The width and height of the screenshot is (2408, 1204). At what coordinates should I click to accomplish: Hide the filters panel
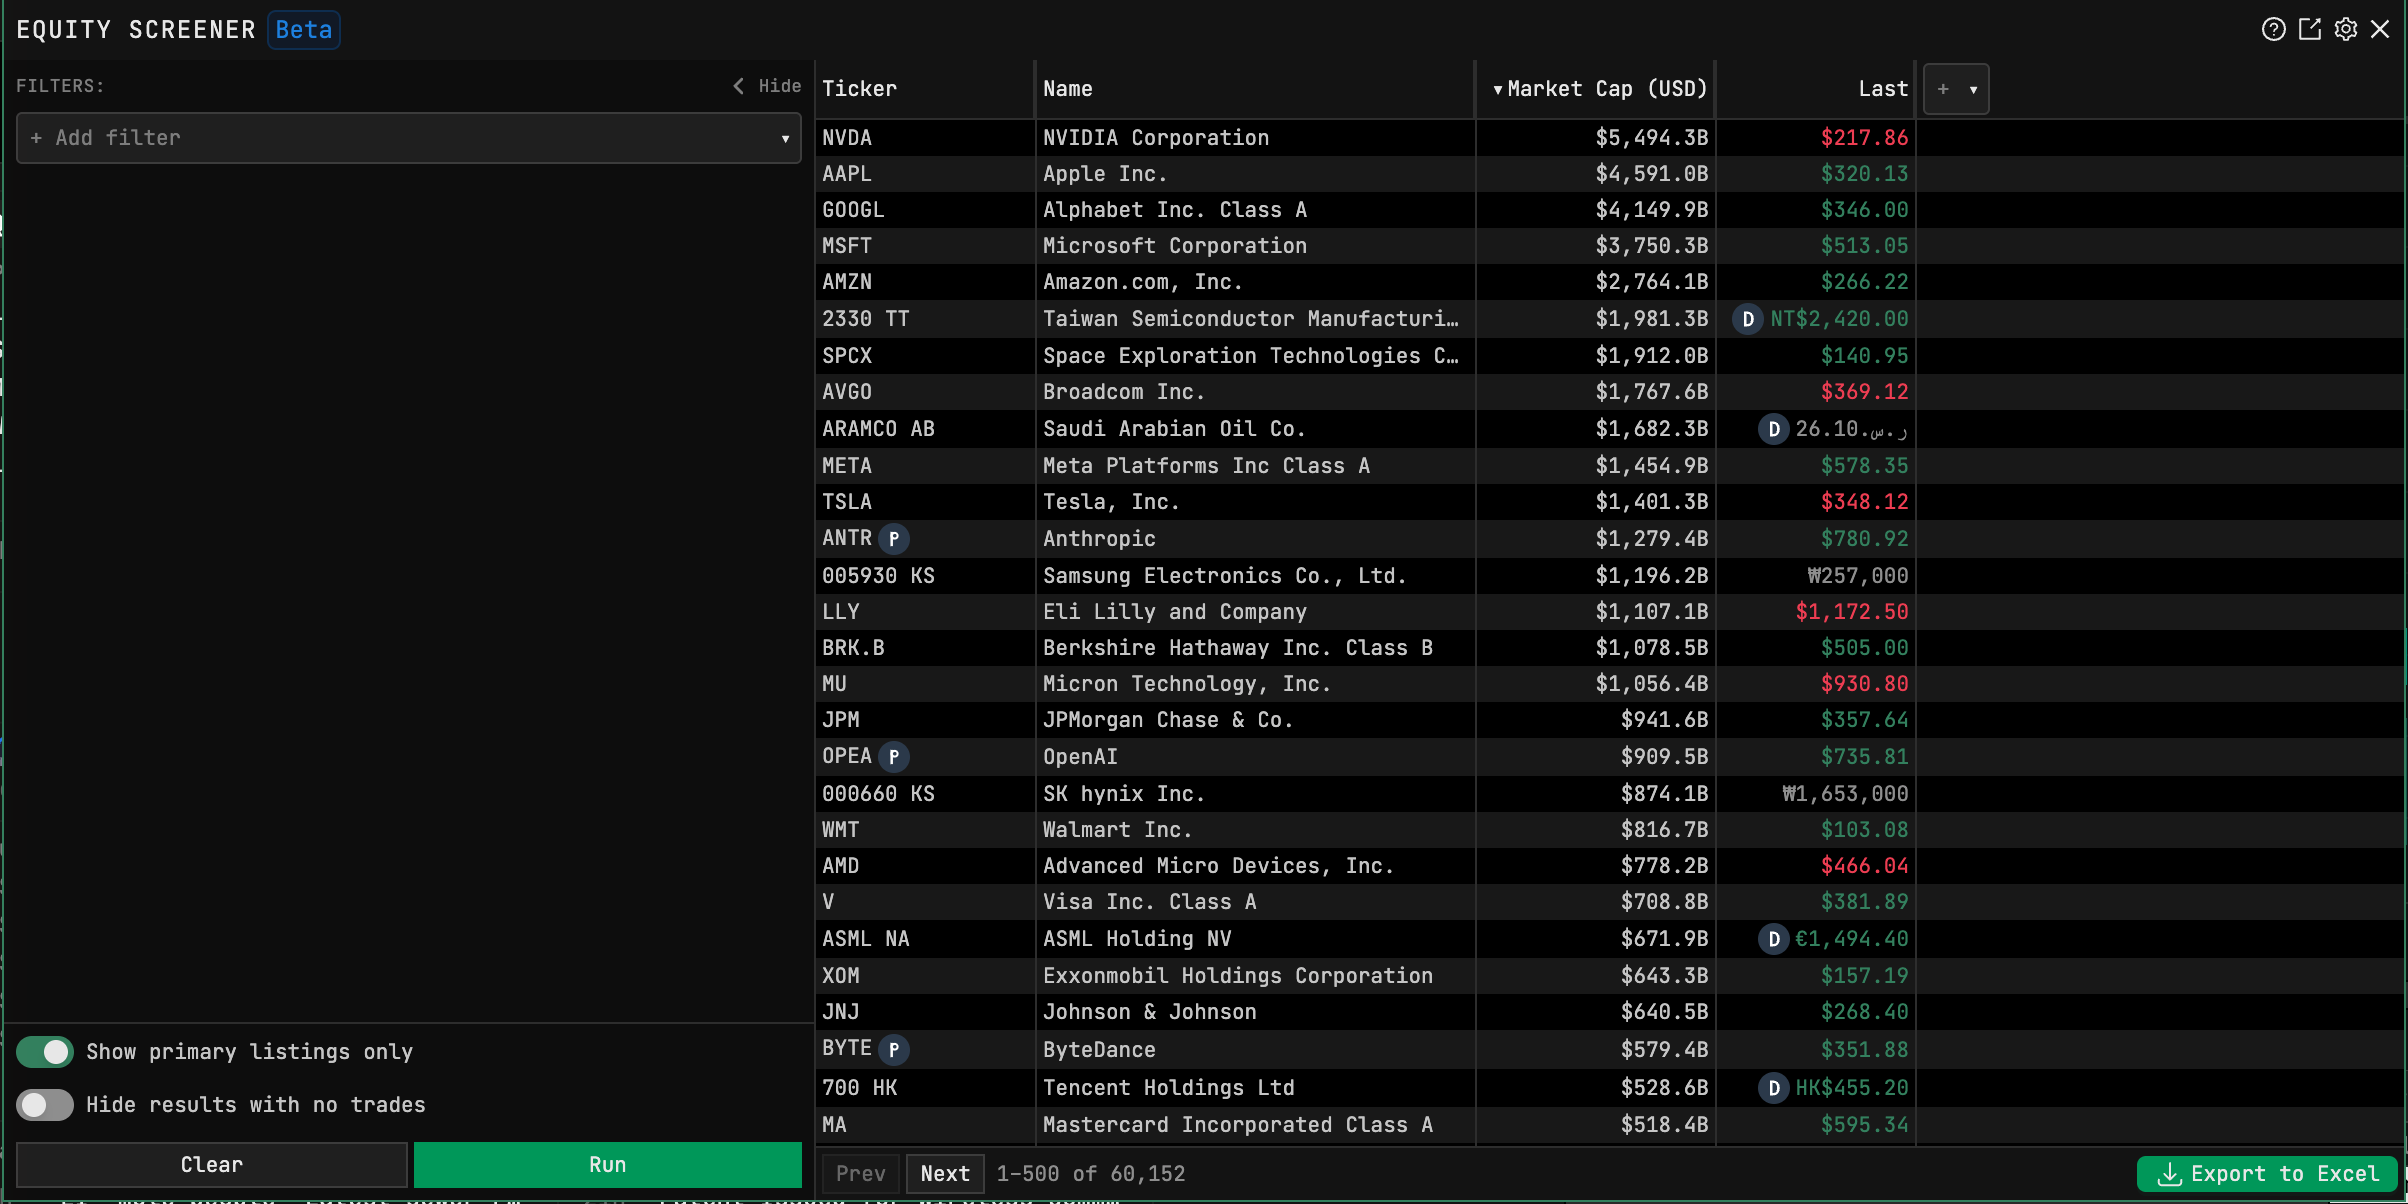(767, 86)
